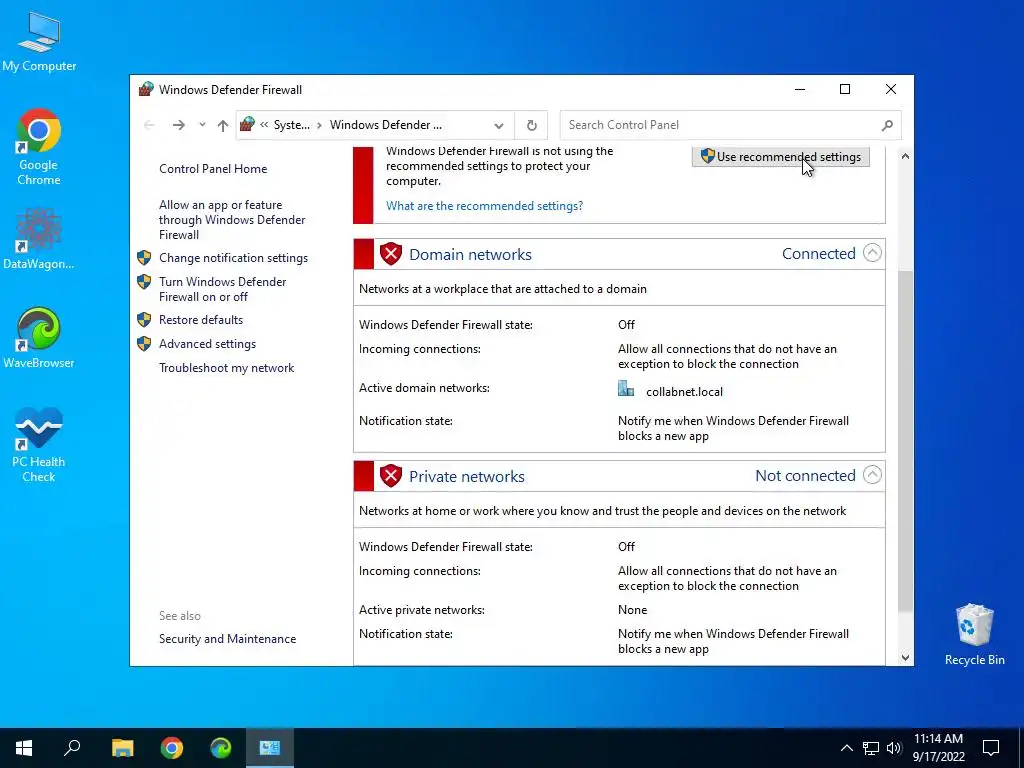Image resolution: width=1024 pixels, height=768 pixels.
Task: Click the Search Control Panel field
Action: click(x=730, y=125)
